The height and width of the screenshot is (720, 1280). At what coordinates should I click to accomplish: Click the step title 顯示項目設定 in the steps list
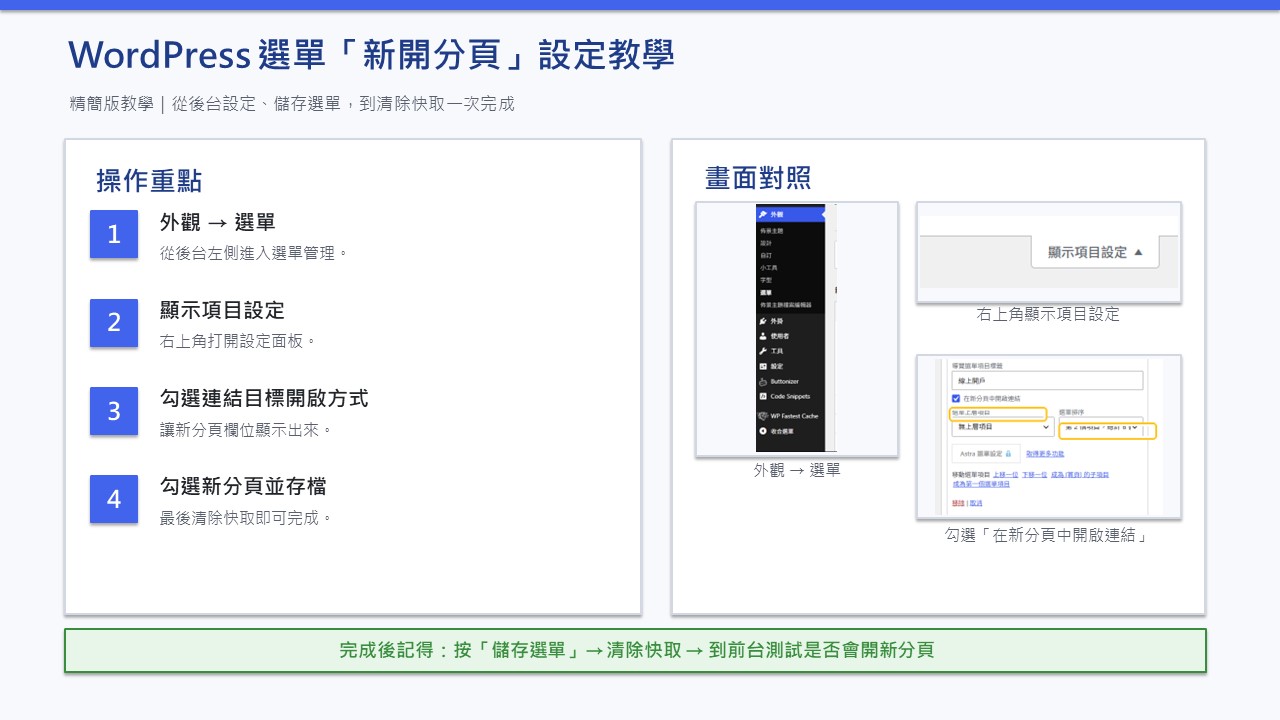[222, 310]
